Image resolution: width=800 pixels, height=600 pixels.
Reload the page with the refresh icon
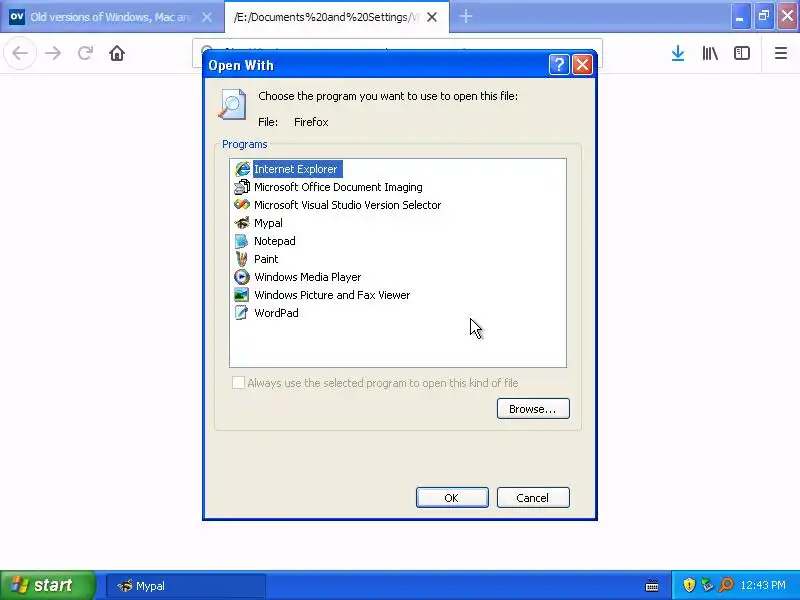85,53
